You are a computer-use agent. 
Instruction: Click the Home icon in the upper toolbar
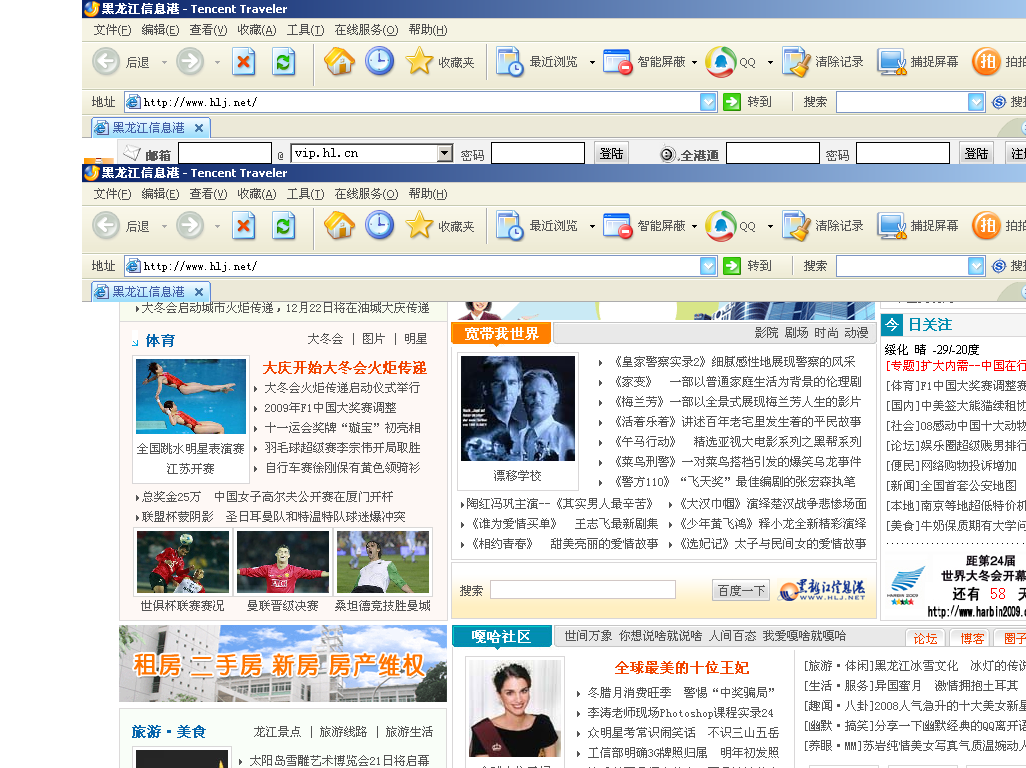click(340, 62)
